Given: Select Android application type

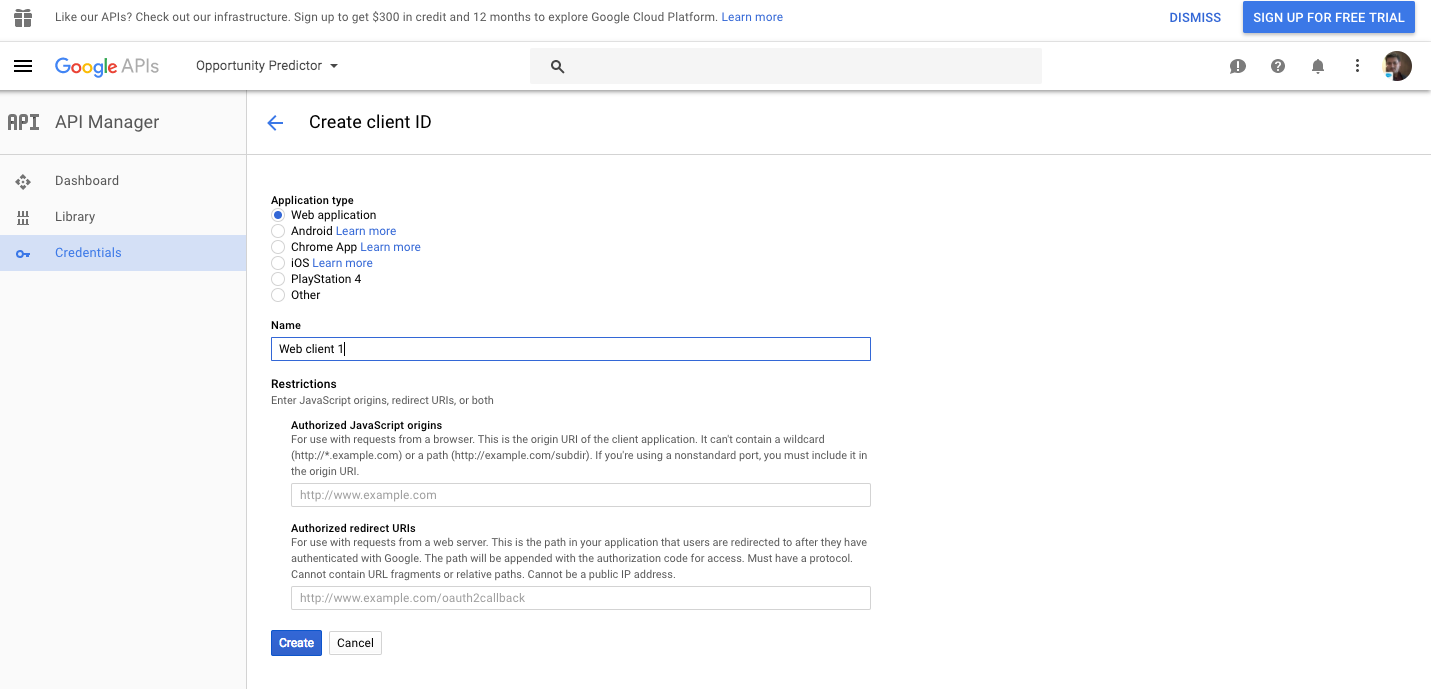Looking at the screenshot, I should tap(278, 231).
